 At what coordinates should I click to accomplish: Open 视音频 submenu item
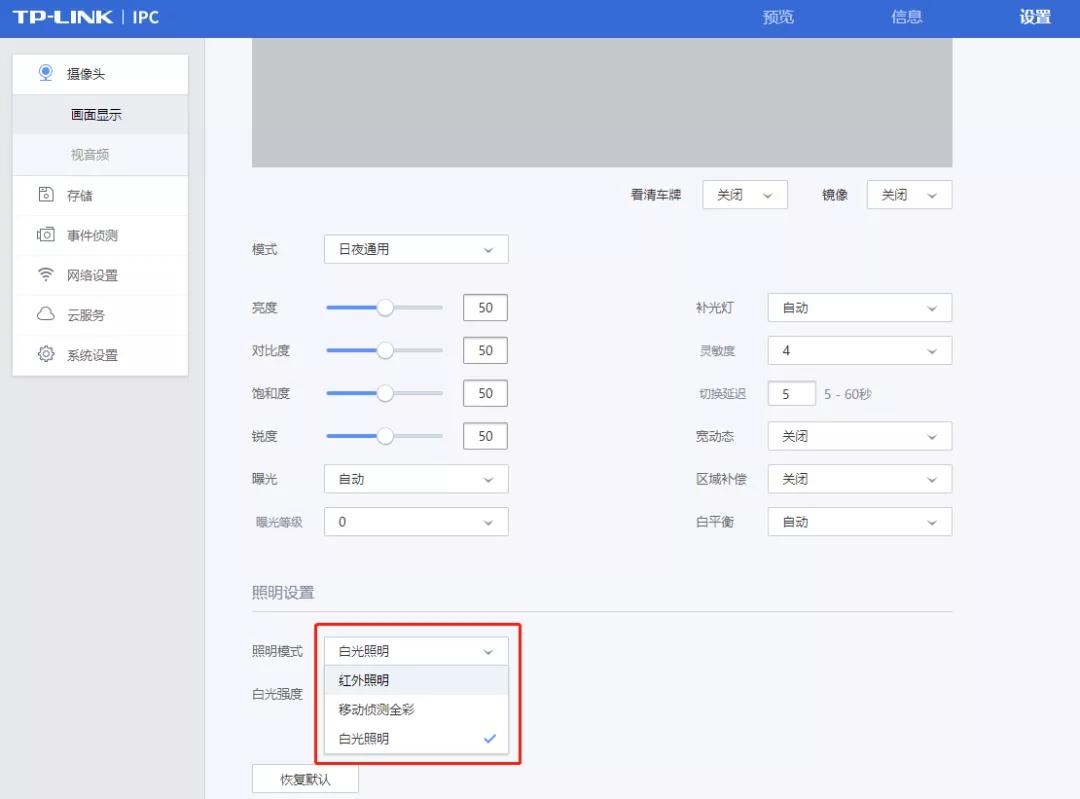90,155
